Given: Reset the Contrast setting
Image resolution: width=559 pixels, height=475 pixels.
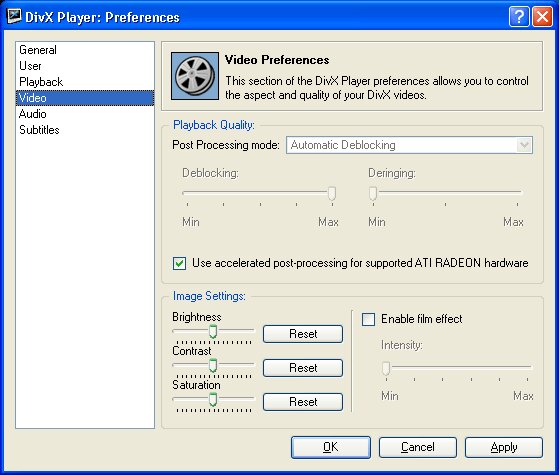Looking at the screenshot, I should 303,368.
